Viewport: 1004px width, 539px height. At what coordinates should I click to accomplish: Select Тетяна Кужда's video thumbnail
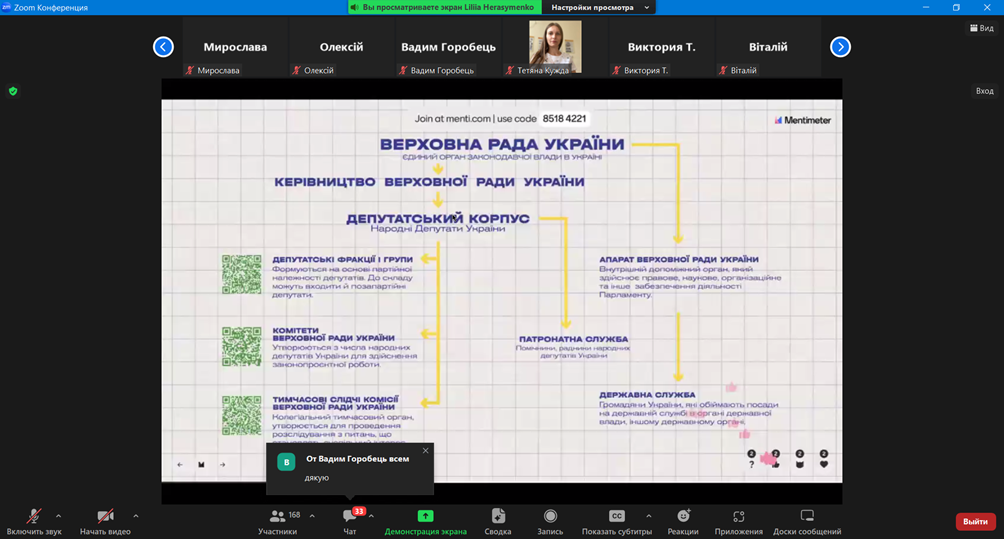(x=555, y=47)
